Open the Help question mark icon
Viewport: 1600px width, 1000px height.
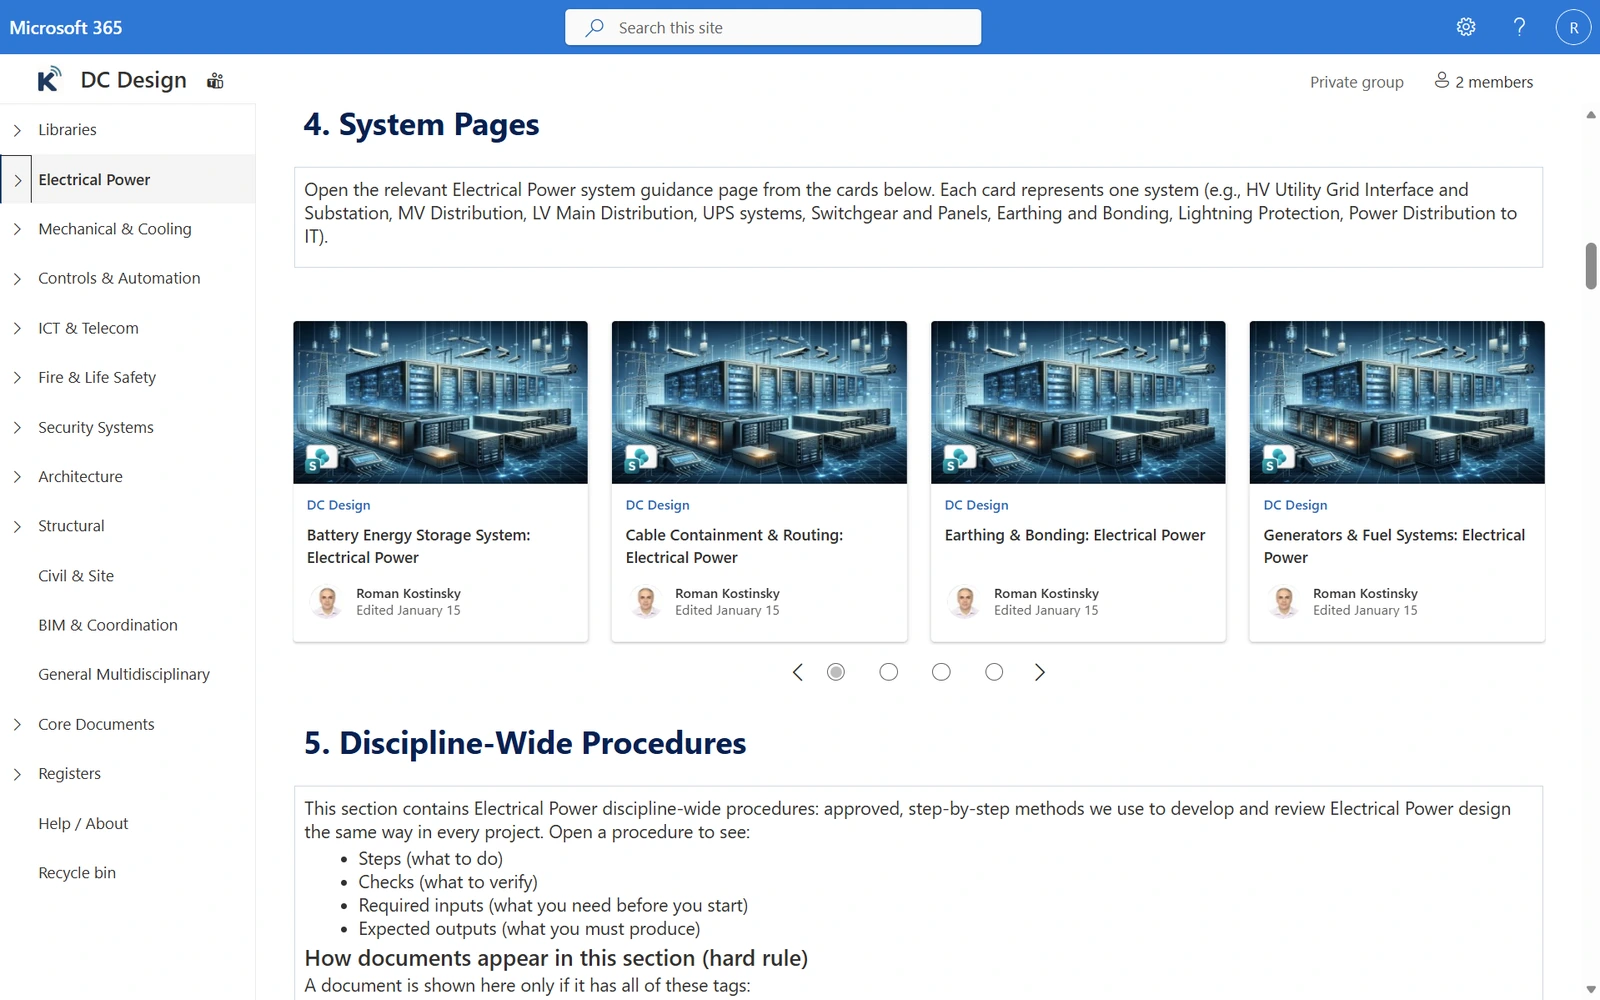tap(1519, 27)
